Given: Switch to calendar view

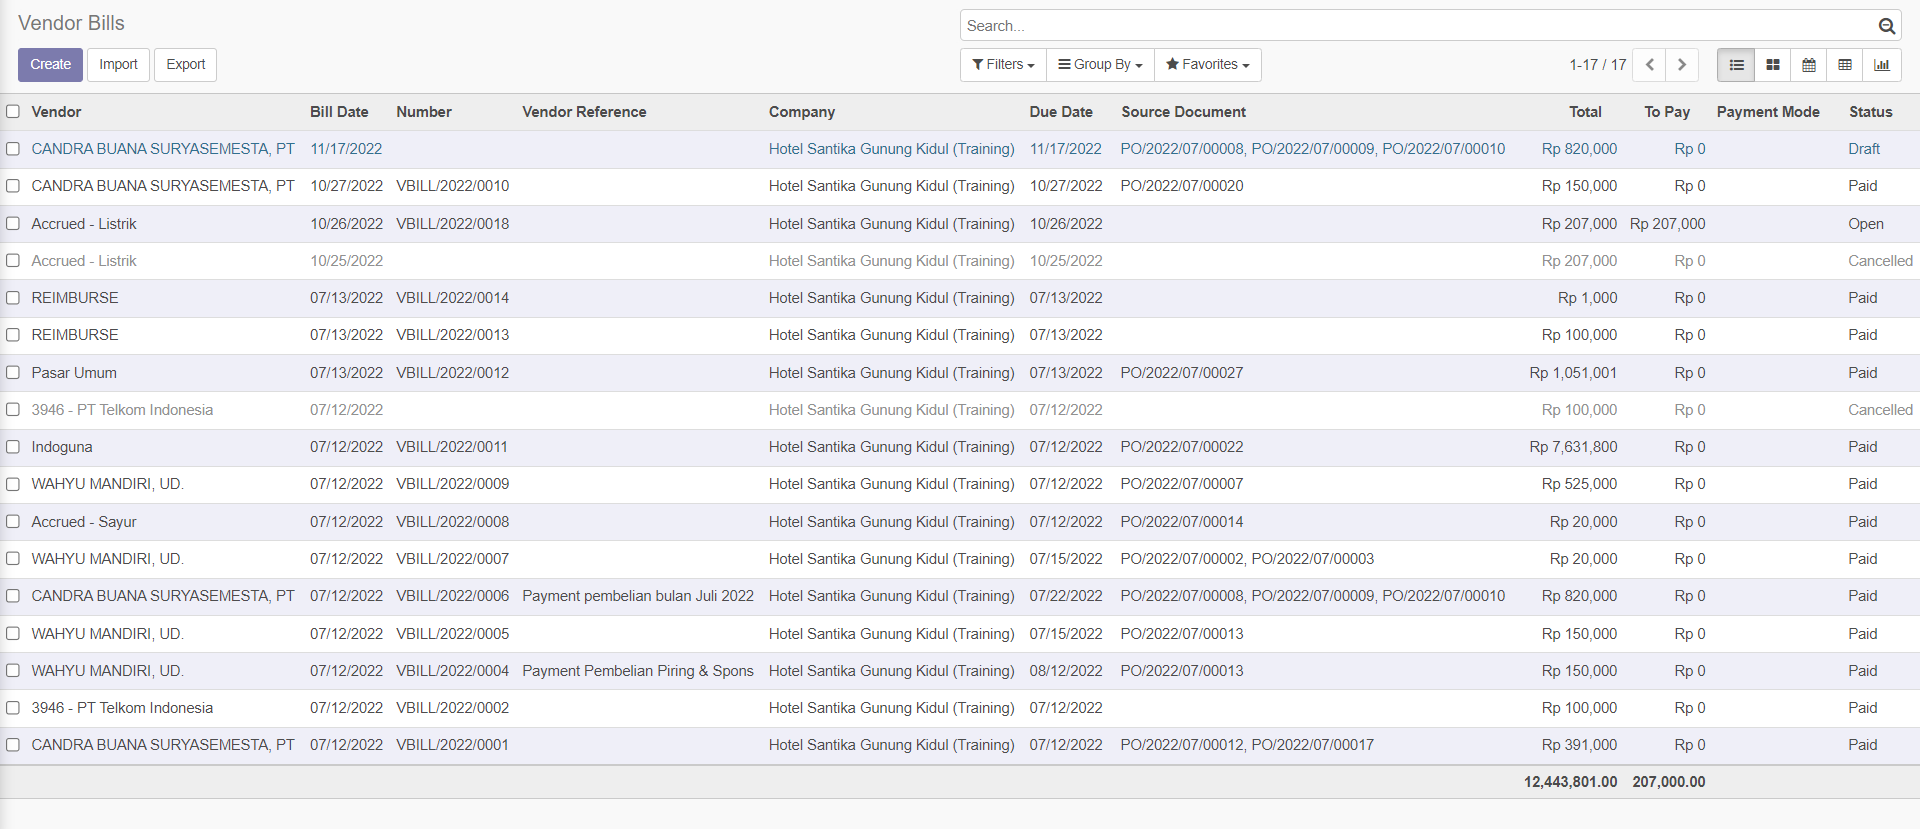Looking at the screenshot, I should point(1809,65).
